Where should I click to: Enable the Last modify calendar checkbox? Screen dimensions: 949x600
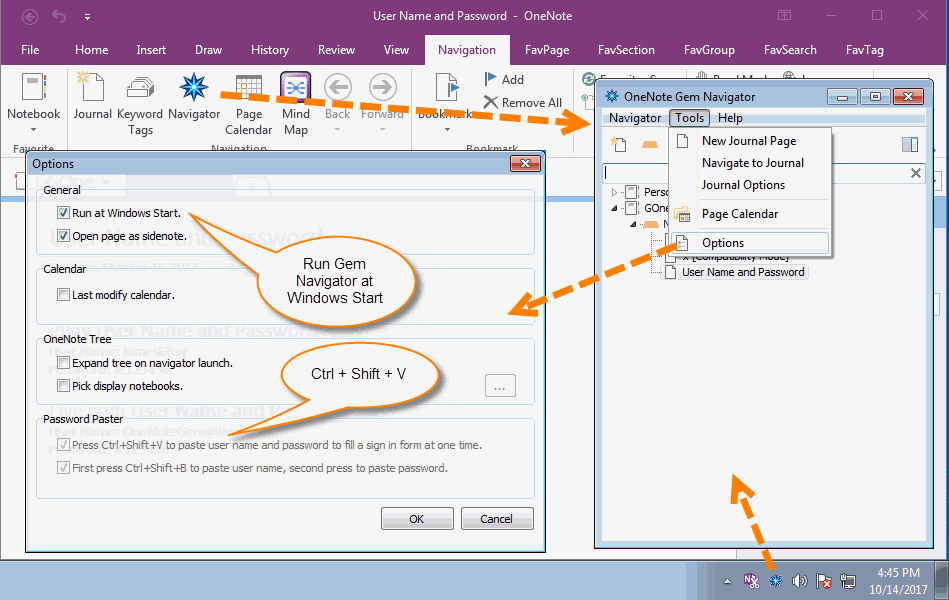click(x=63, y=295)
